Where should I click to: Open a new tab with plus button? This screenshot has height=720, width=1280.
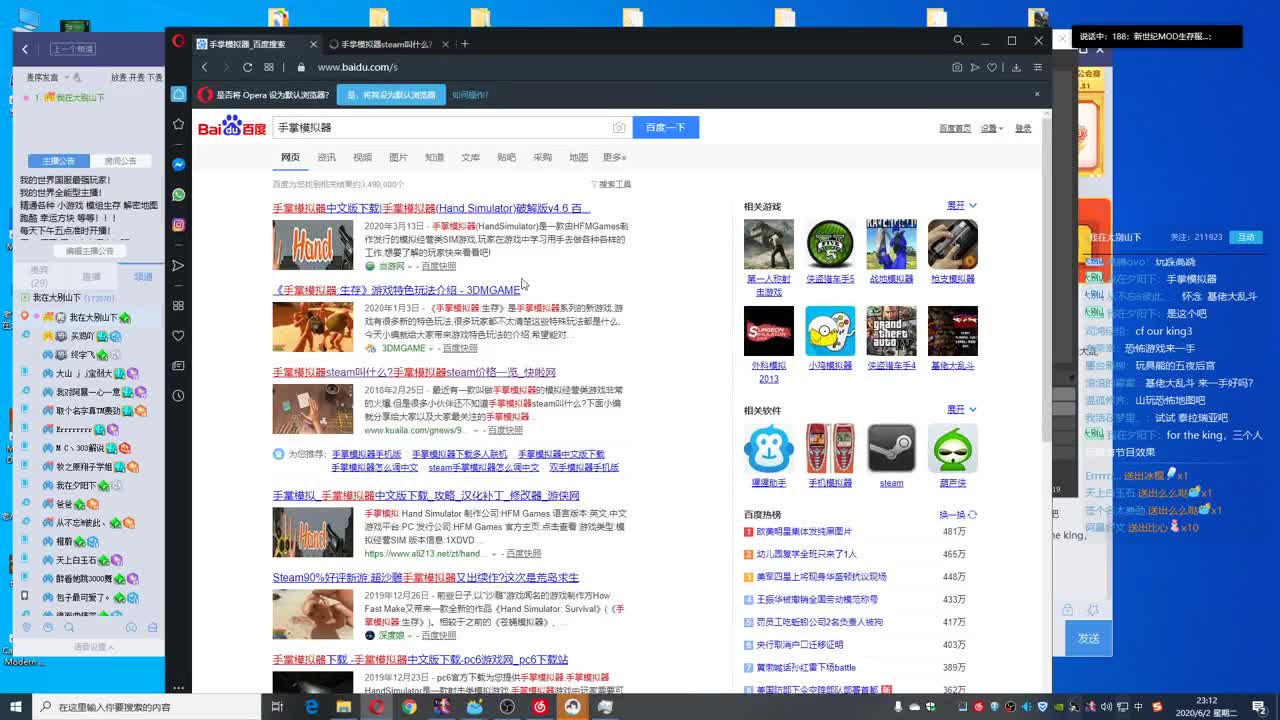(464, 44)
